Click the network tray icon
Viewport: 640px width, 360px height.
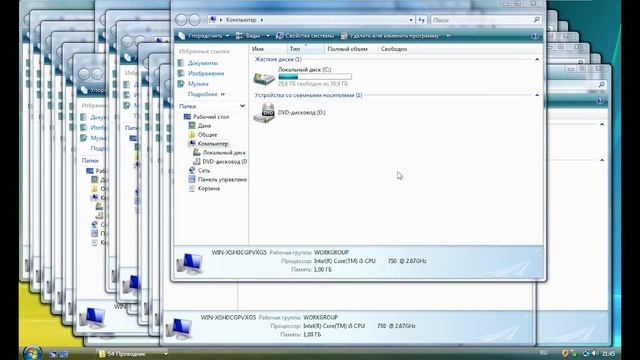pos(586,353)
